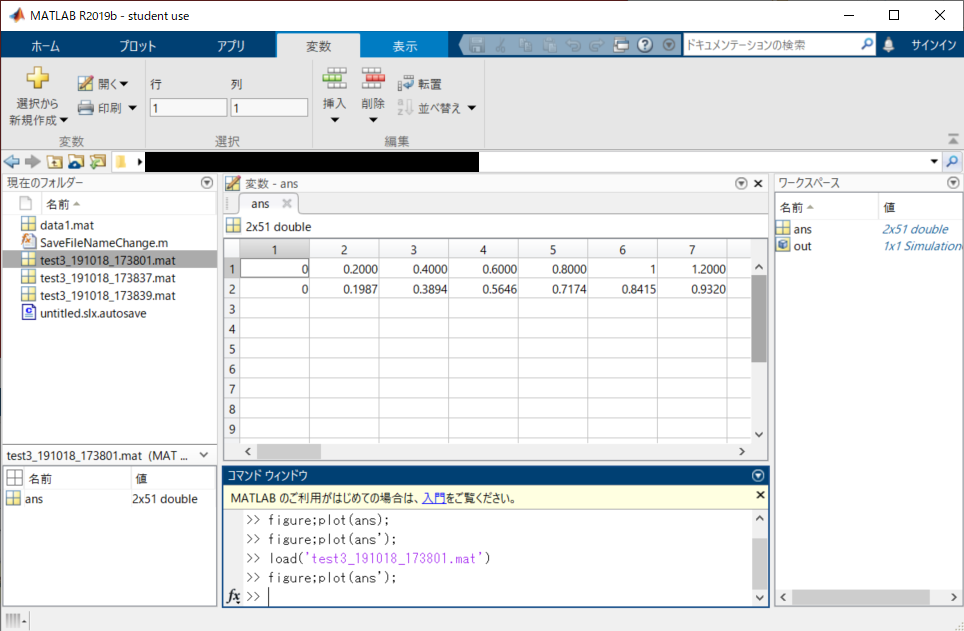Click the Insert (挿入) grid icon
964x631 pixels.
pyautogui.click(x=334, y=77)
